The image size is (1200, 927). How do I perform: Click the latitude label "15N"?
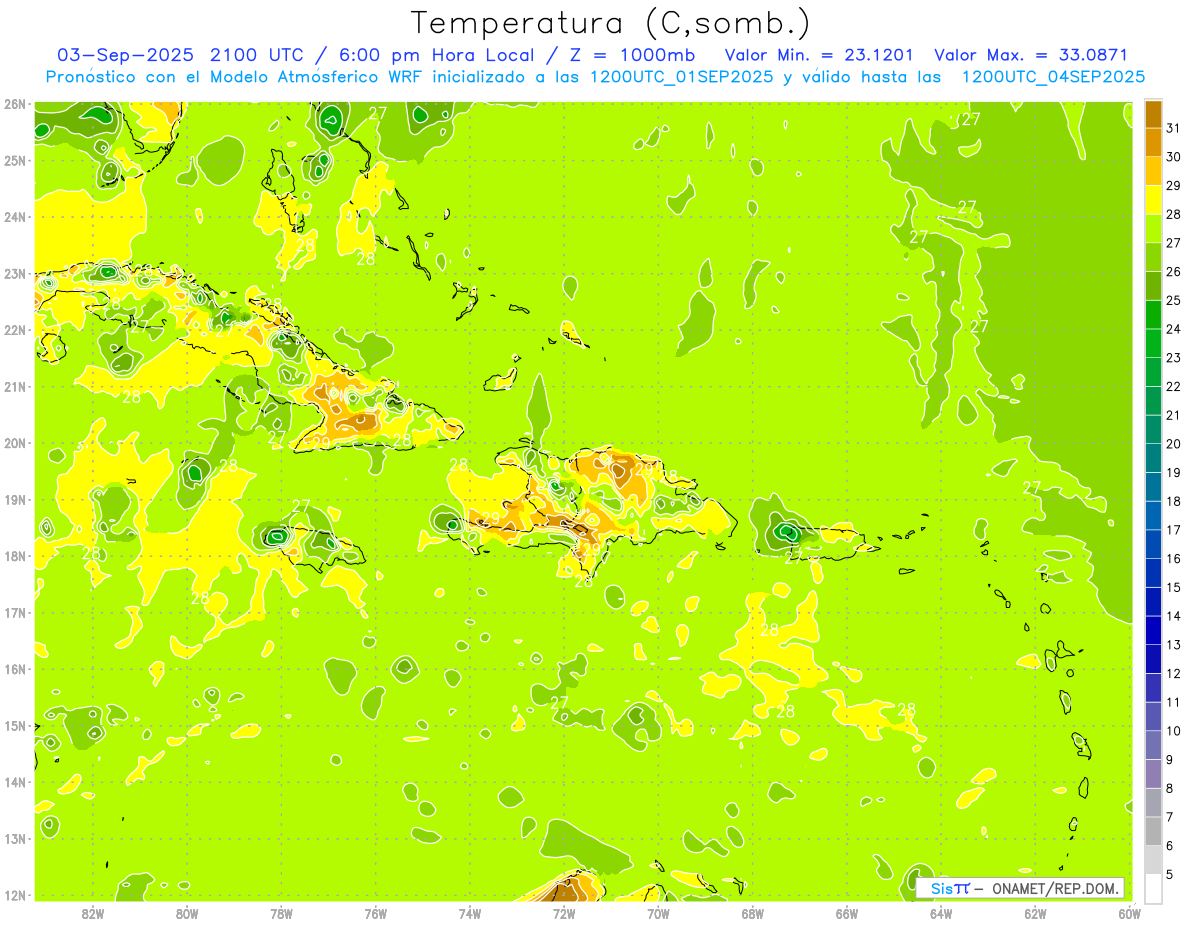15,725
